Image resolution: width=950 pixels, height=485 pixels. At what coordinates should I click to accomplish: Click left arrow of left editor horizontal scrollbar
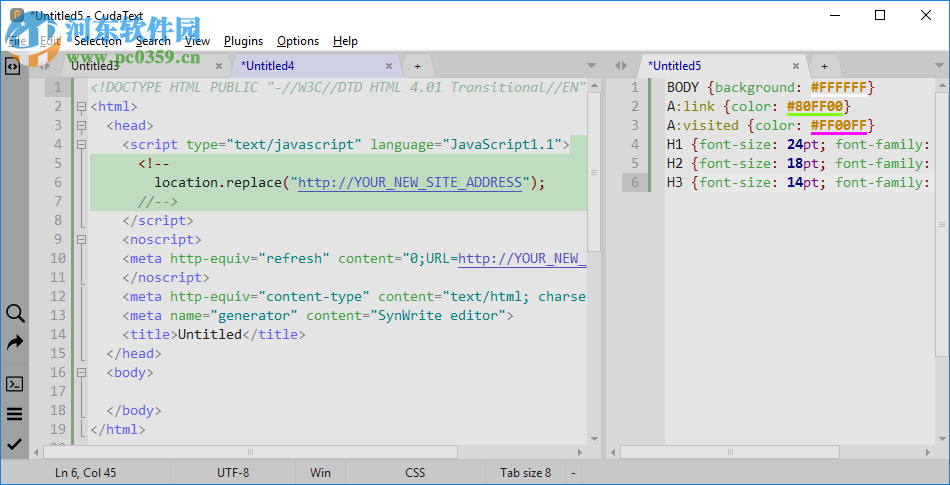[x=37, y=452]
